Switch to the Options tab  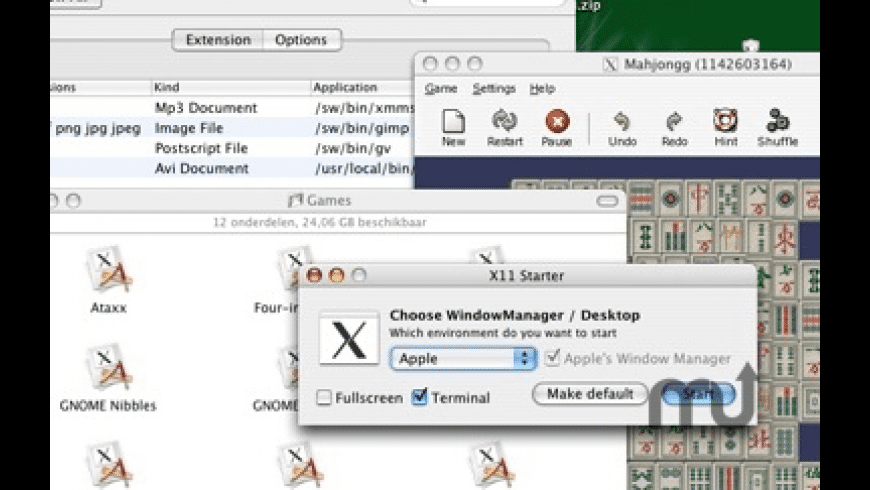(x=301, y=40)
